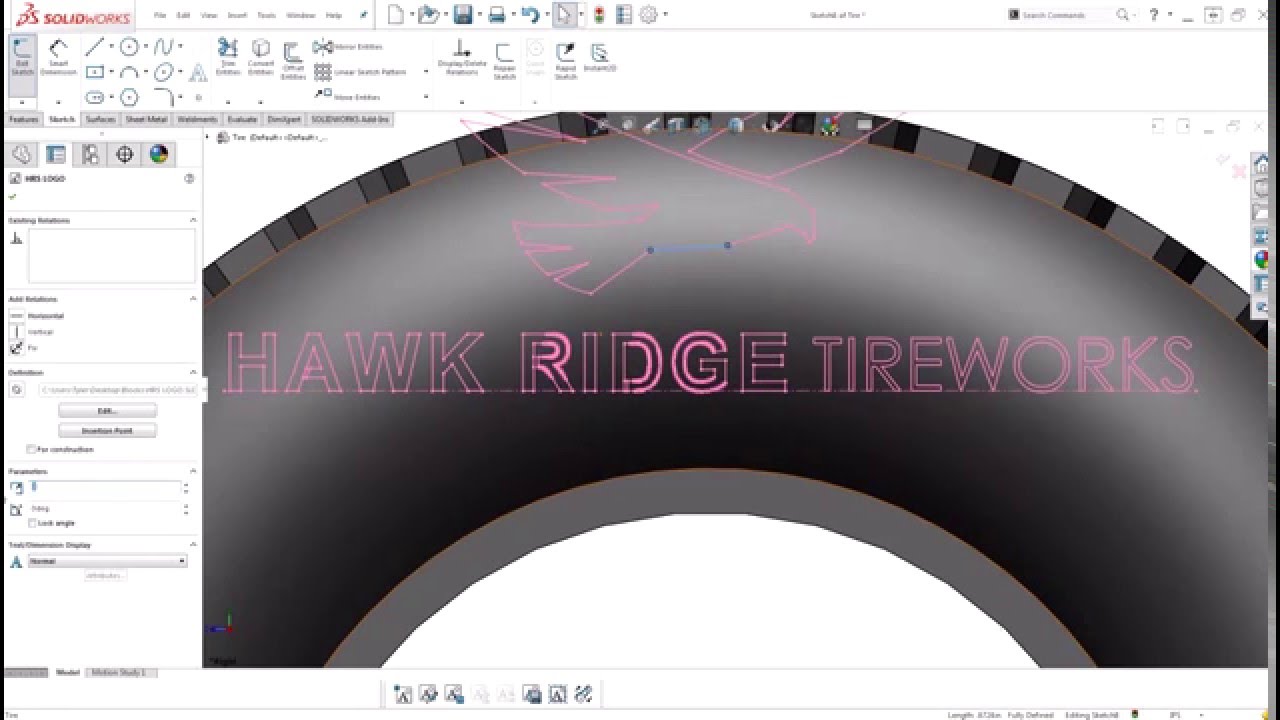Enable the Lock angle checkbox

[x=33, y=523]
